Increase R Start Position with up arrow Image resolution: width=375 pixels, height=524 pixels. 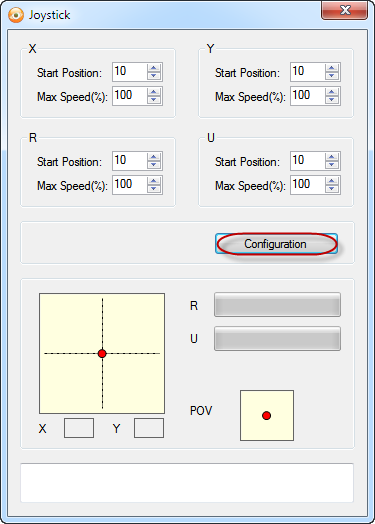tap(154, 157)
